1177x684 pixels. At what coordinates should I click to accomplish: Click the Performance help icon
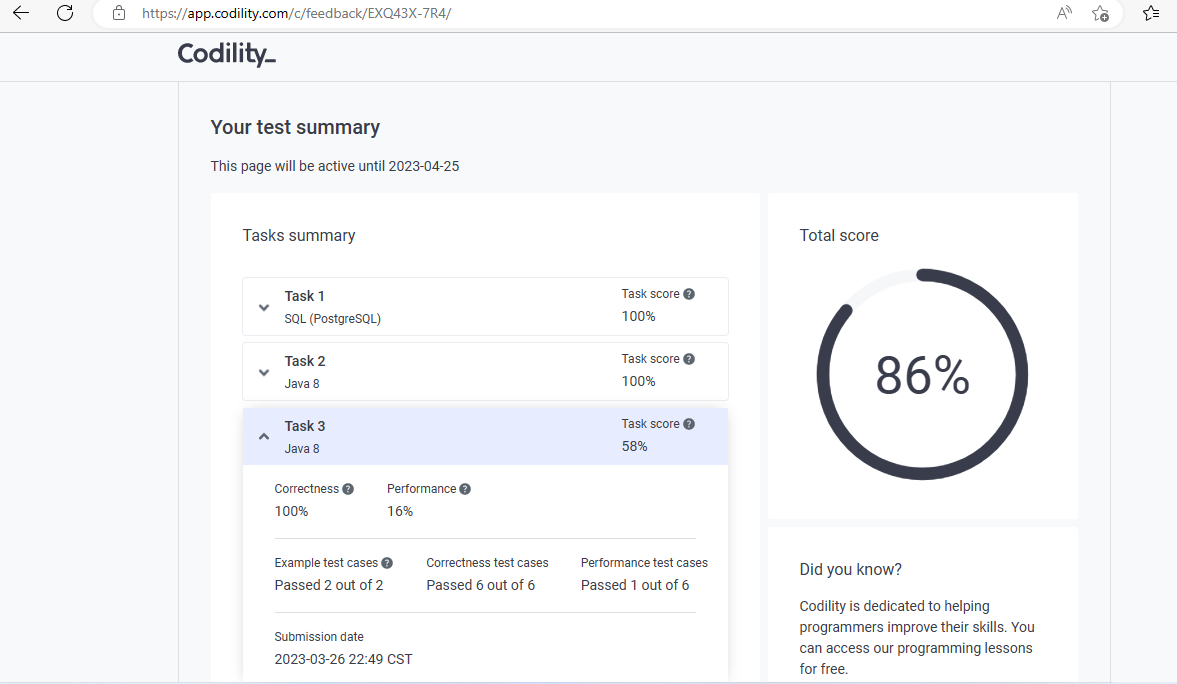click(x=465, y=489)
